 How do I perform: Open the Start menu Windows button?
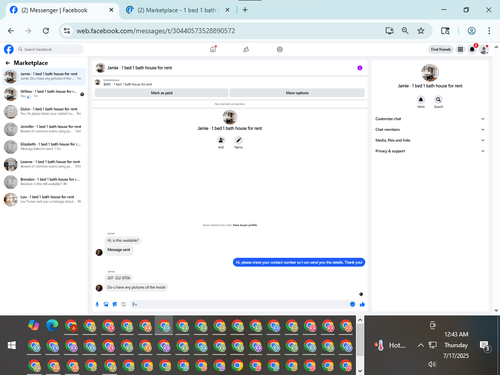coord(12,345)
